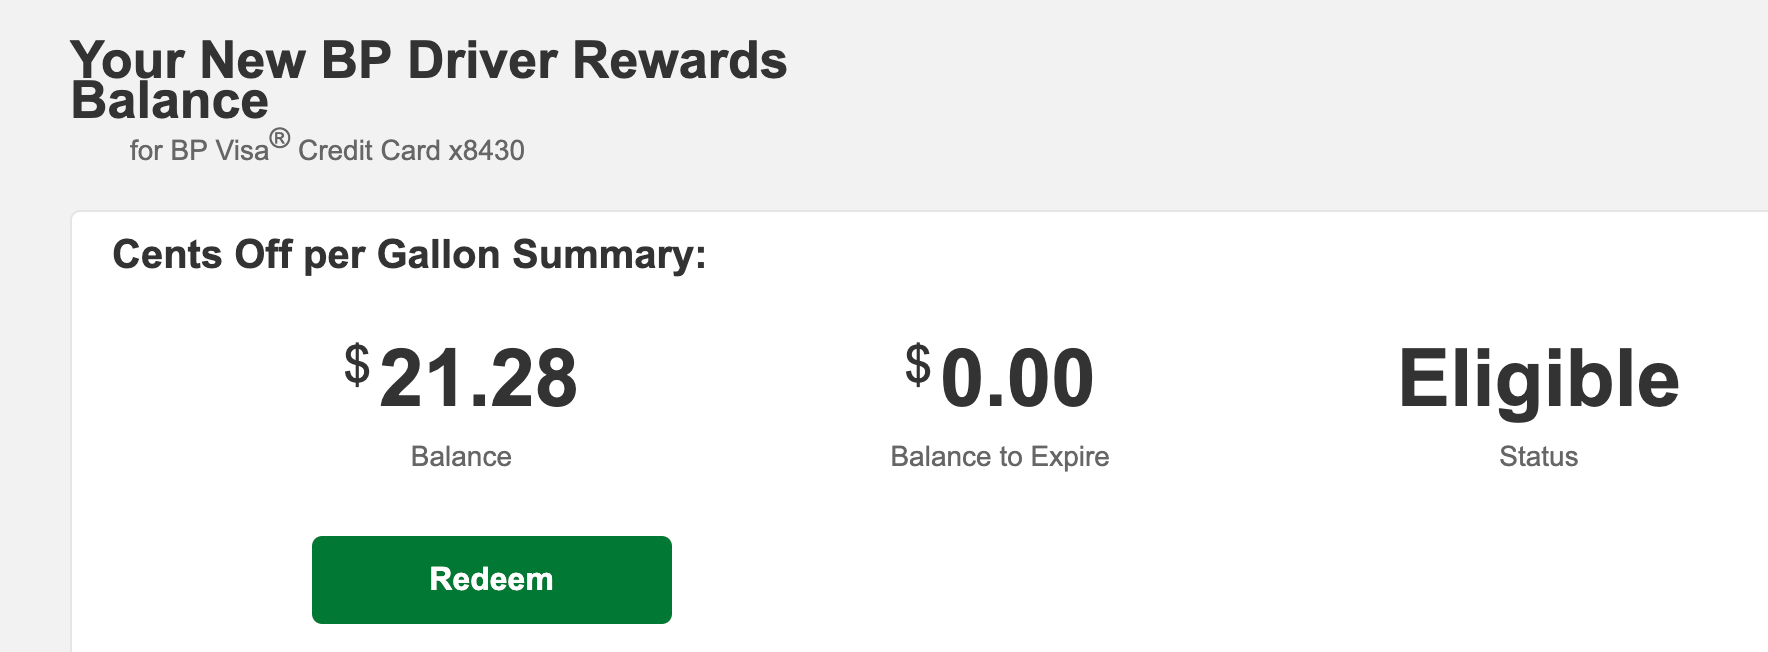The image size is (1768, 652).
Task: Click the word Driver in page title
Action: pyautogui.click(x=482, y=61)
